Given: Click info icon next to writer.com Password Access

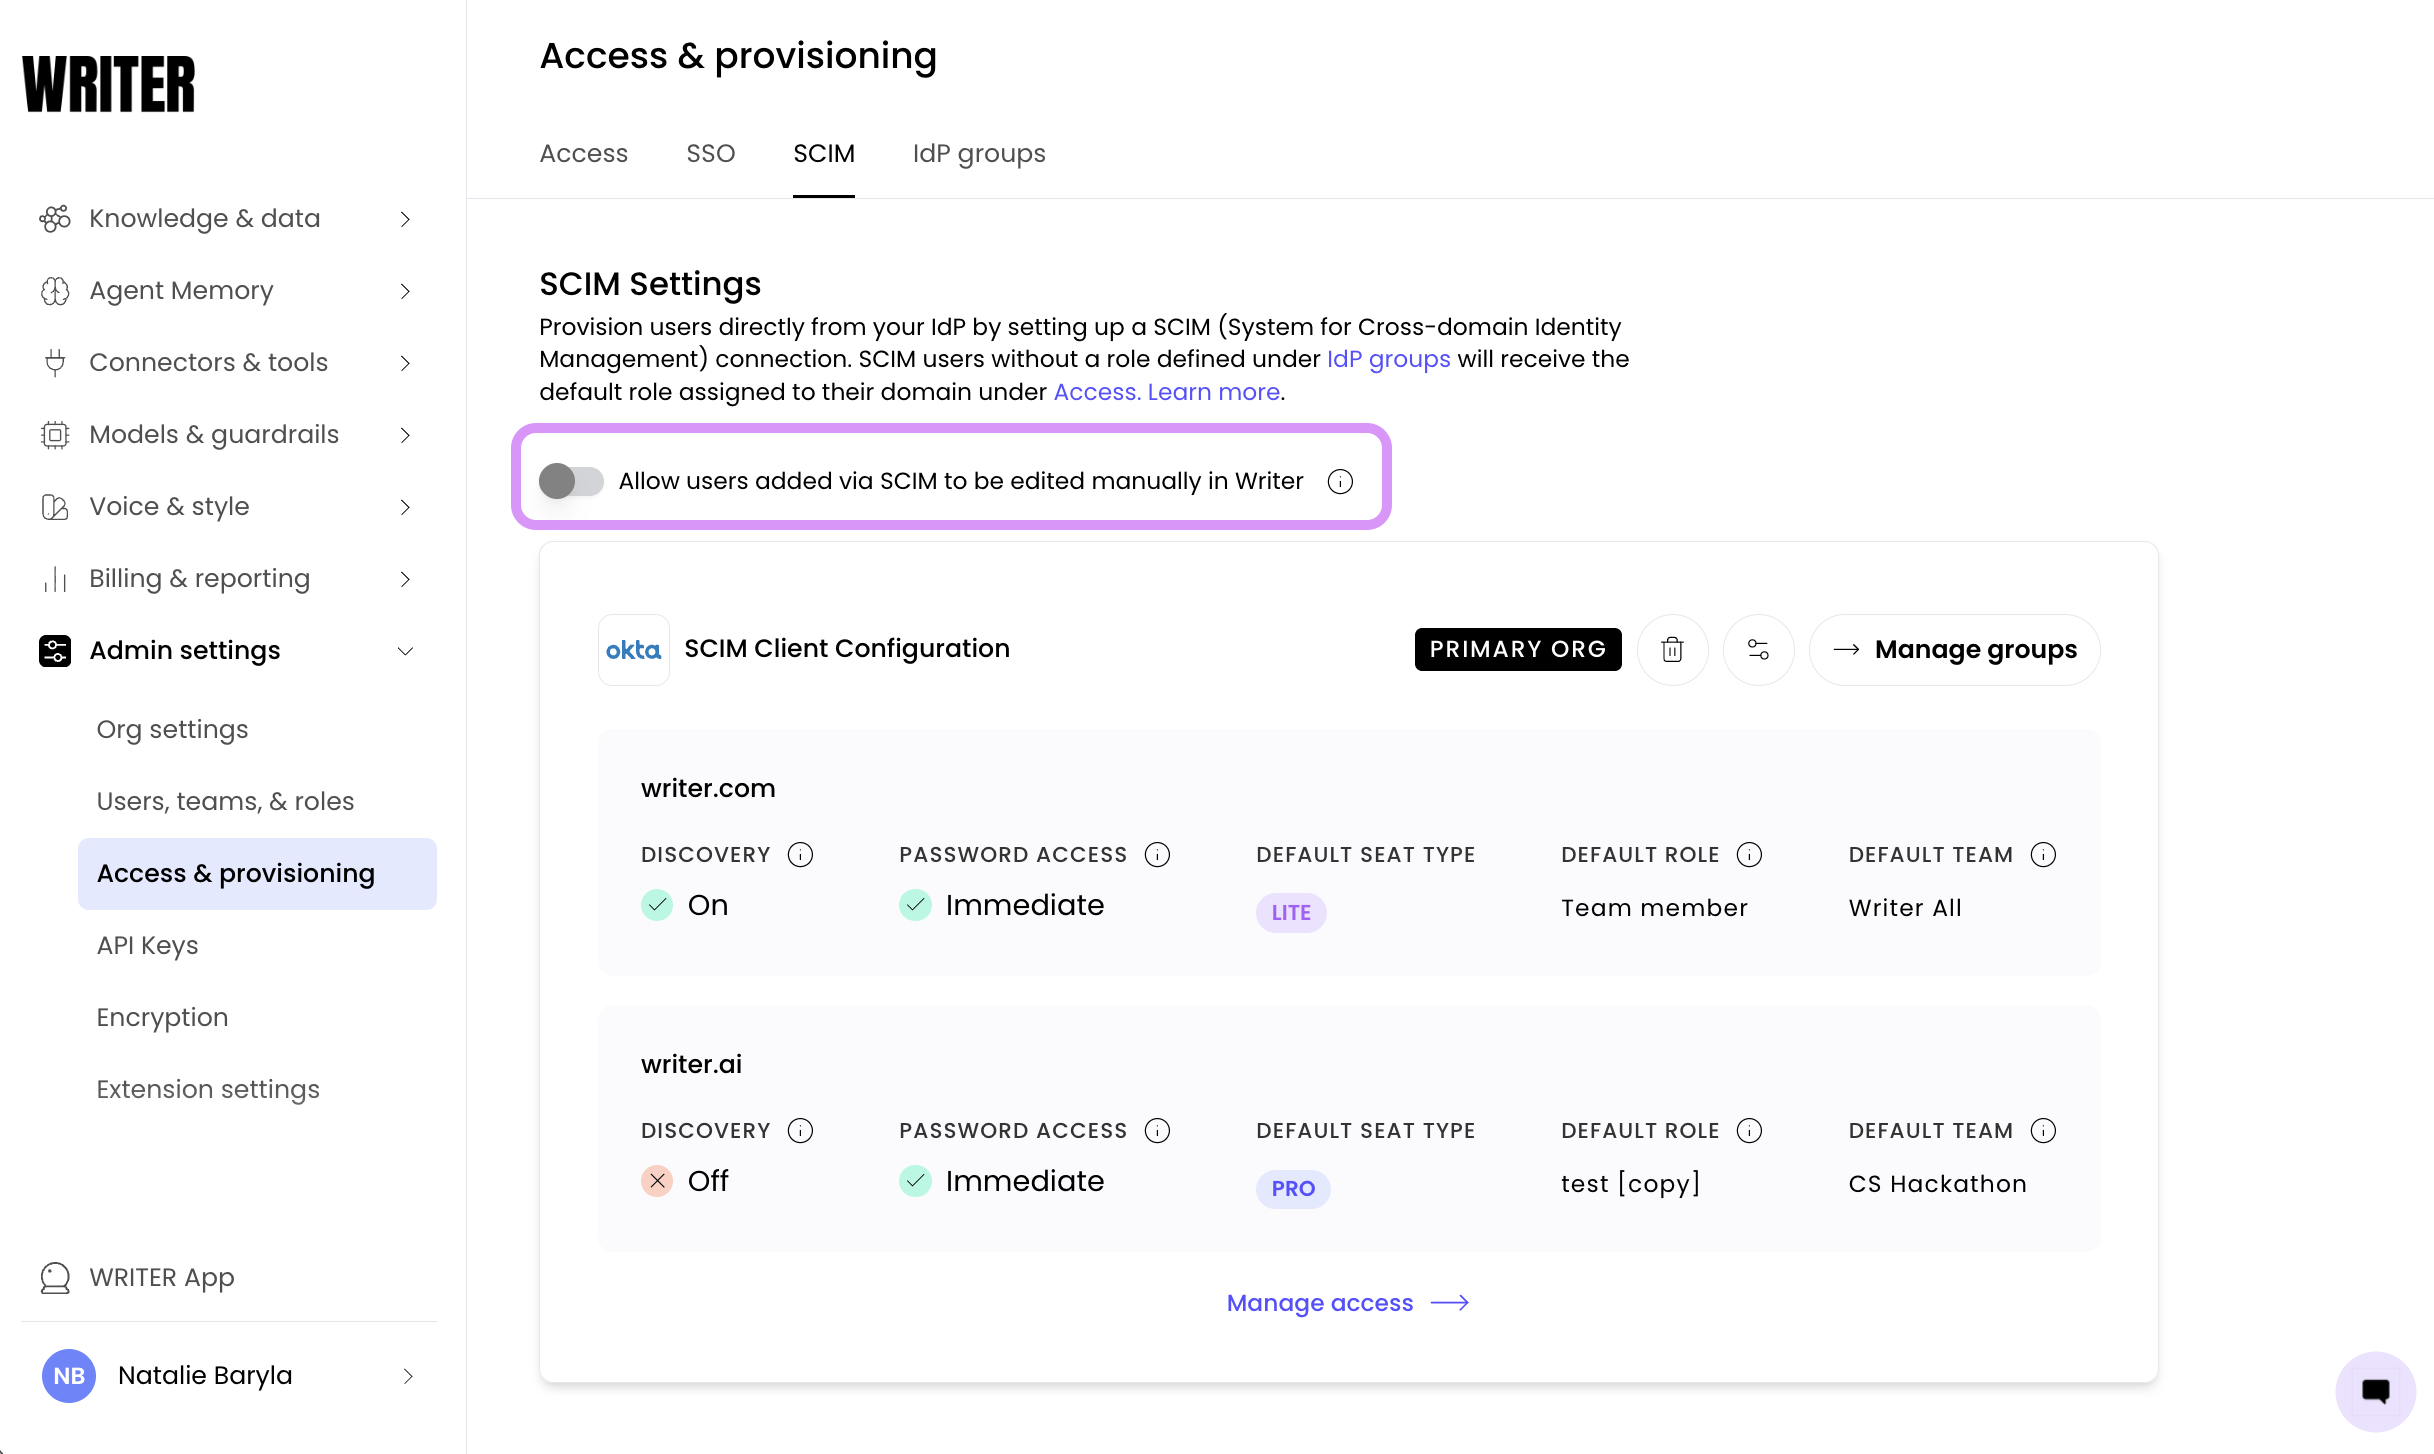Looking at the screenshot, I should point(1157,855).
